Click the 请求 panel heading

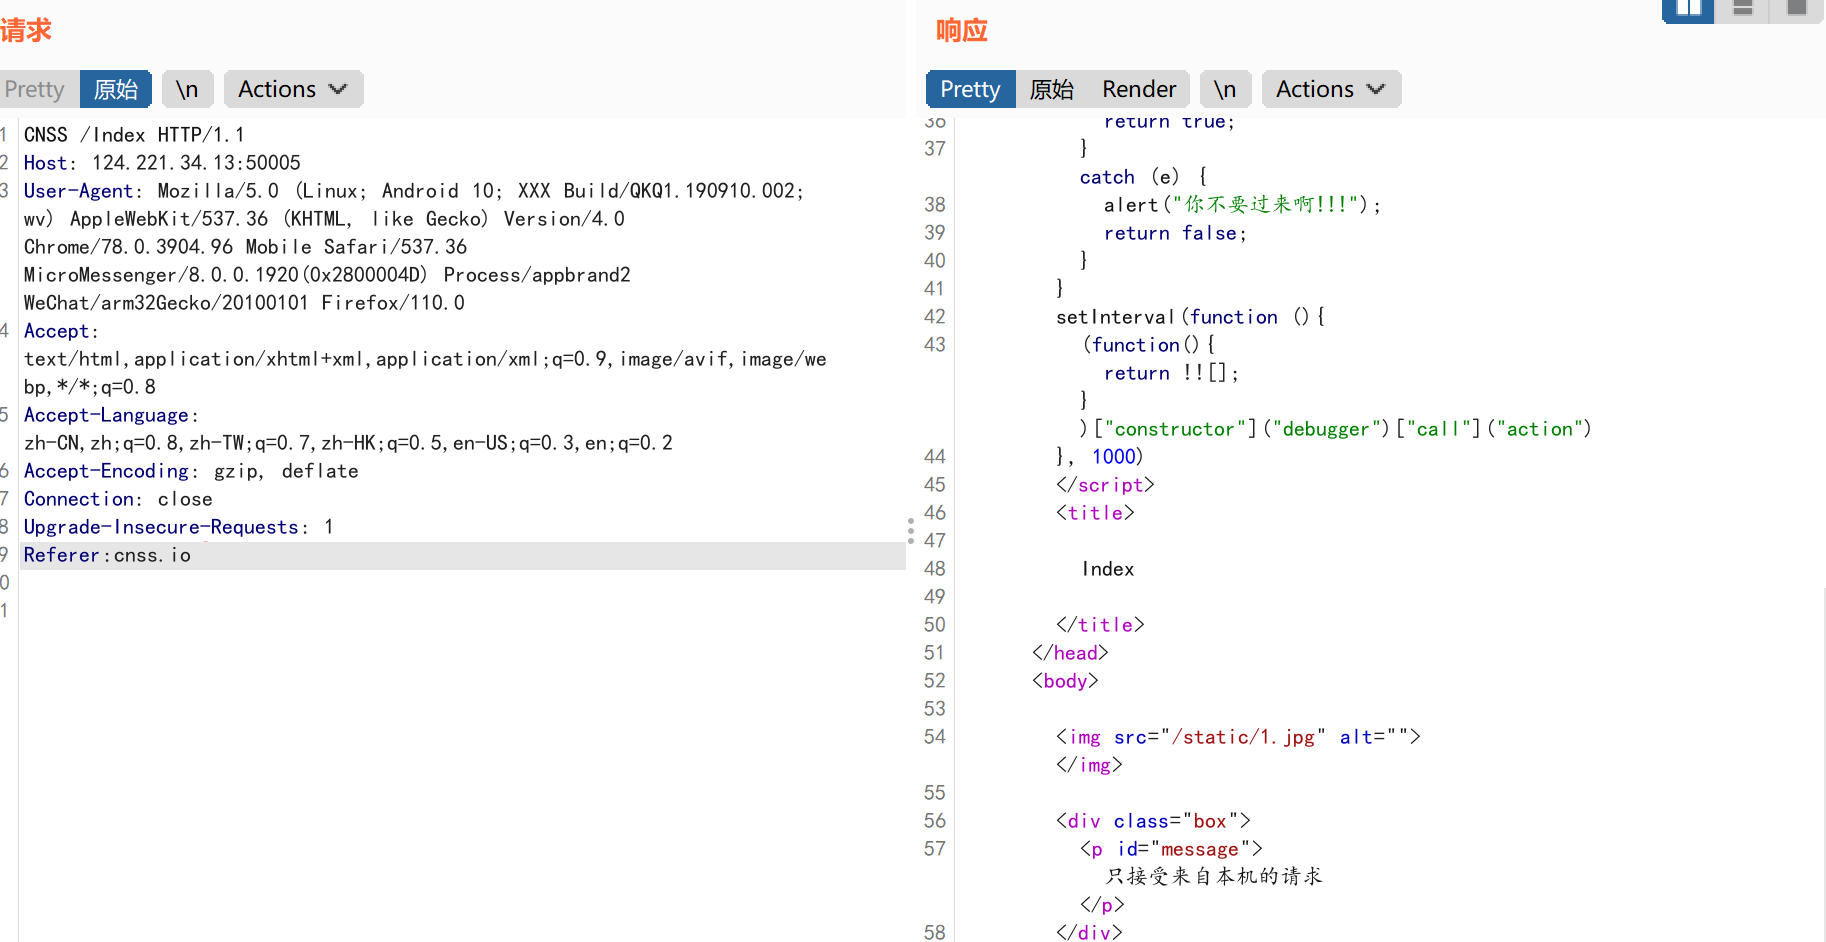point(26,30)
